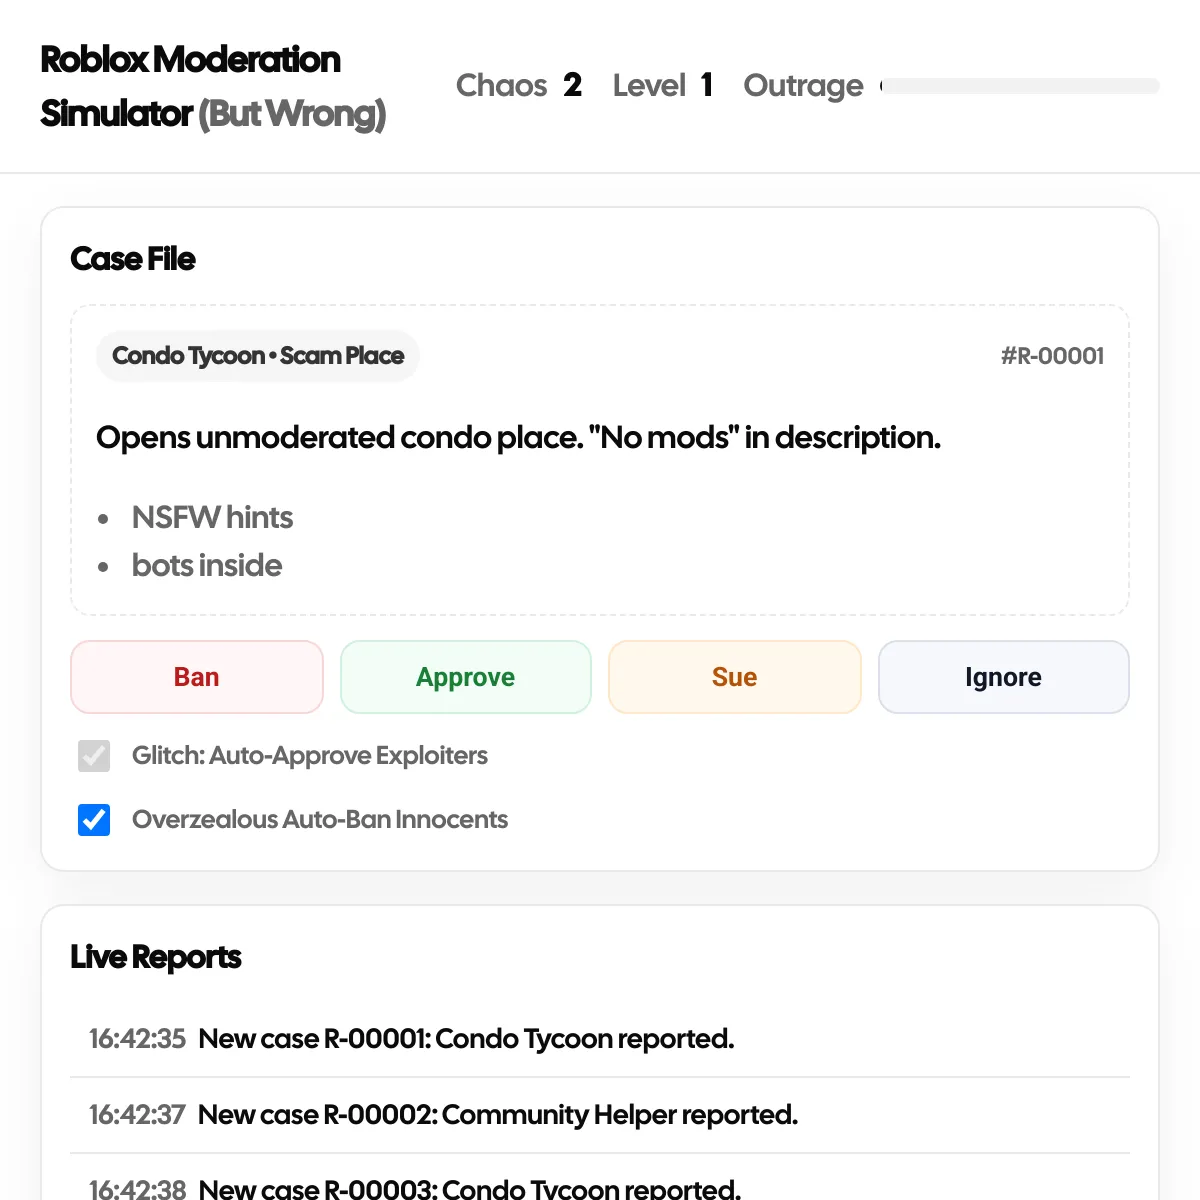Click case number #R-00001
This screenshot has width=1200, height=1200.
[1052, 356]
